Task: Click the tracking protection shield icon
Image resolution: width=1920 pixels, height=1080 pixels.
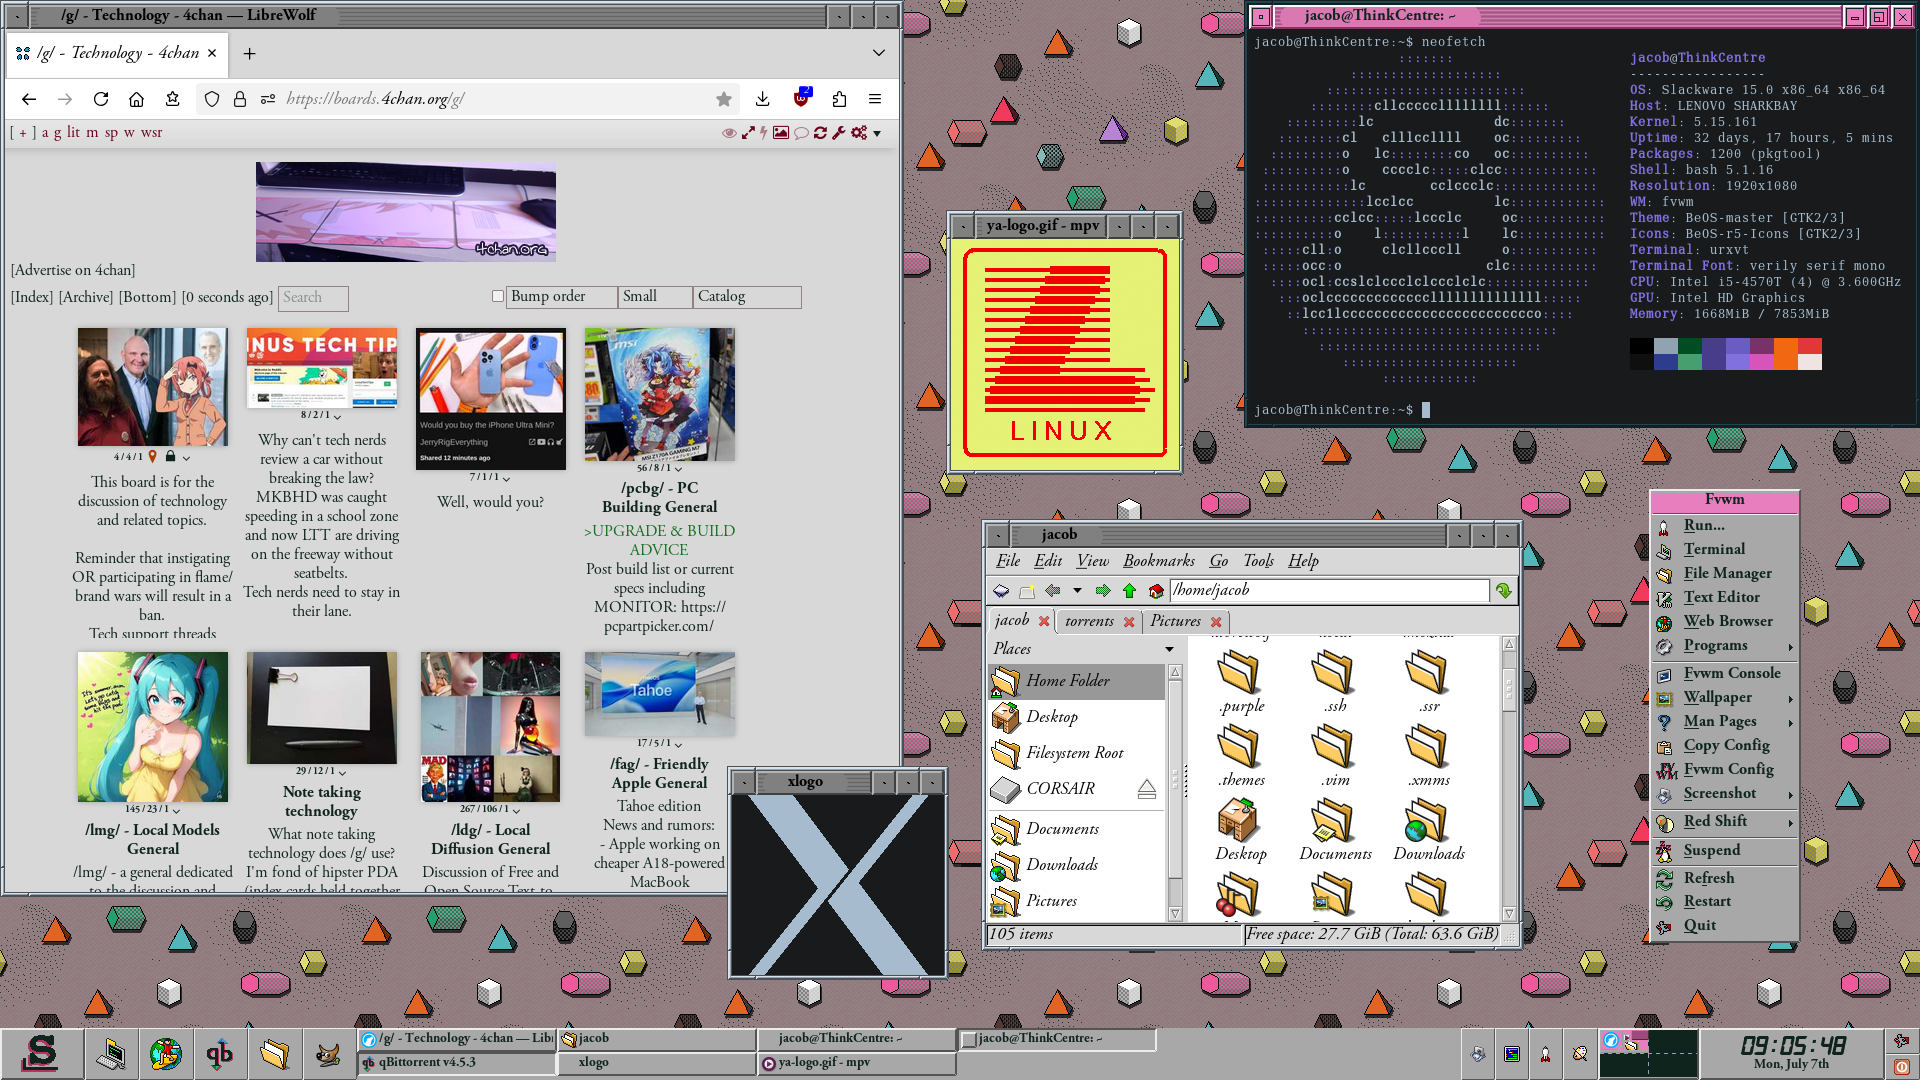Action: [x=211, y=99]
